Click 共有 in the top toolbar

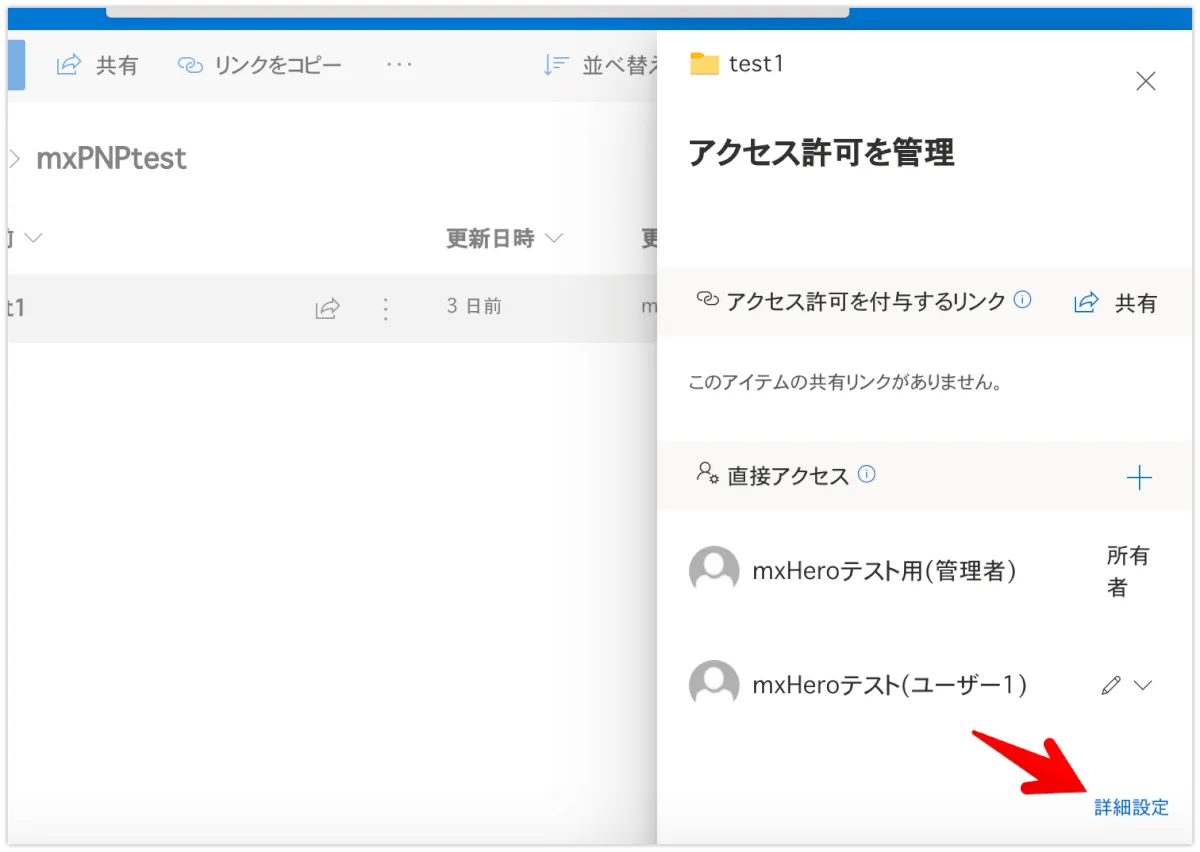[98, 66]
